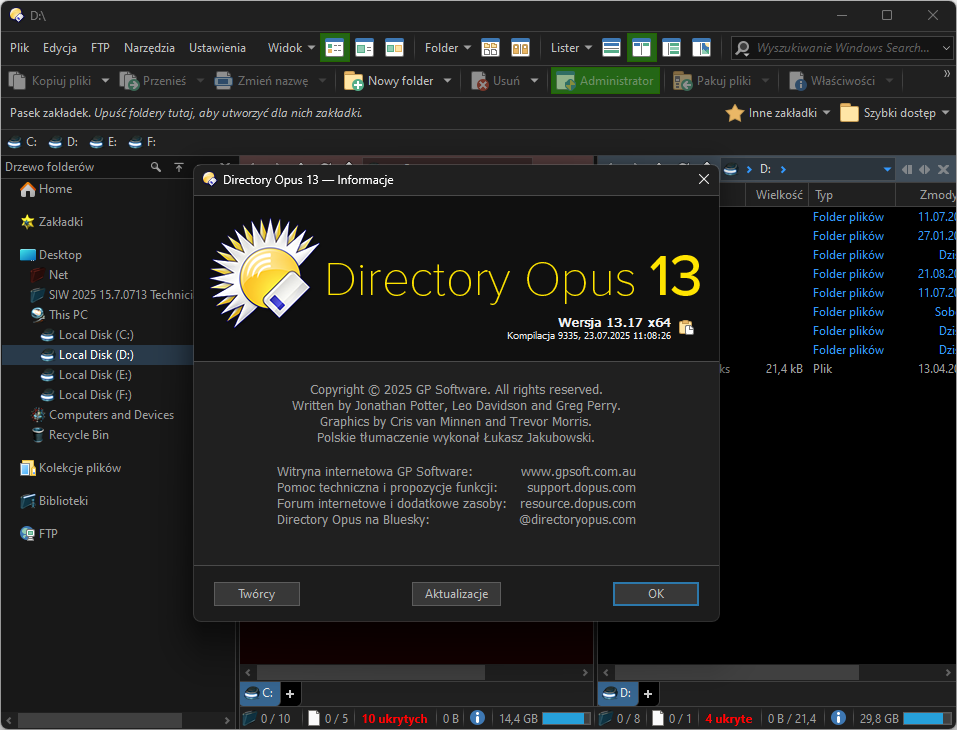The image size is (957, 730).
Task: Click the Twórcy button
Action: tap(256, 594)
